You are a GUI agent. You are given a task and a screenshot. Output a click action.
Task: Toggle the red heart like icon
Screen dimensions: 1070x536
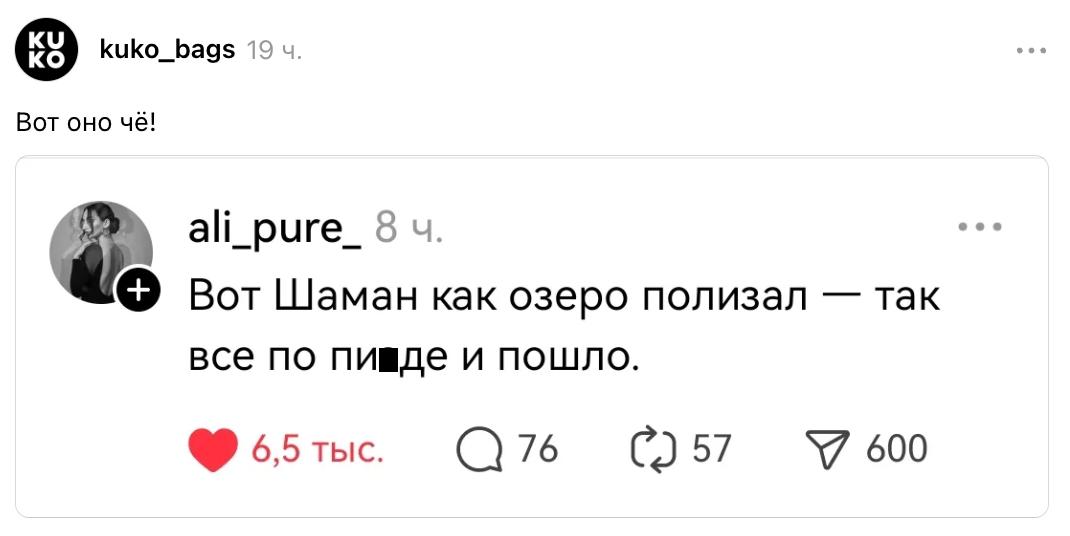pyautogui.click(x=213, y=450)
